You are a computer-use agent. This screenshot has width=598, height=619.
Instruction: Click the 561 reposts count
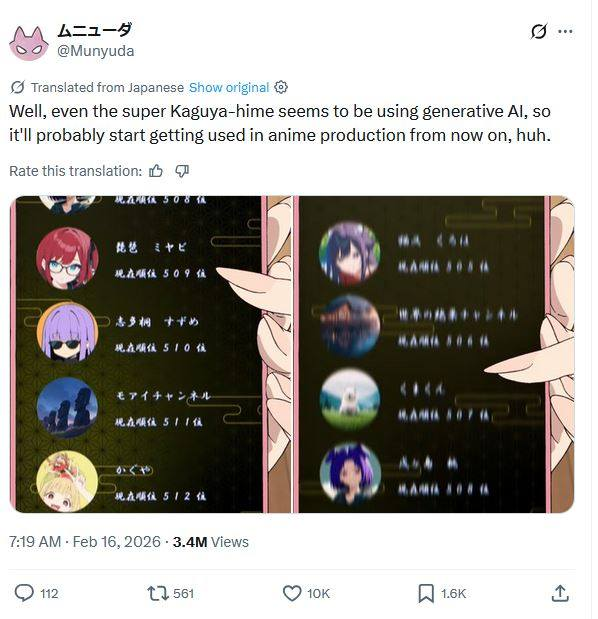184,593
